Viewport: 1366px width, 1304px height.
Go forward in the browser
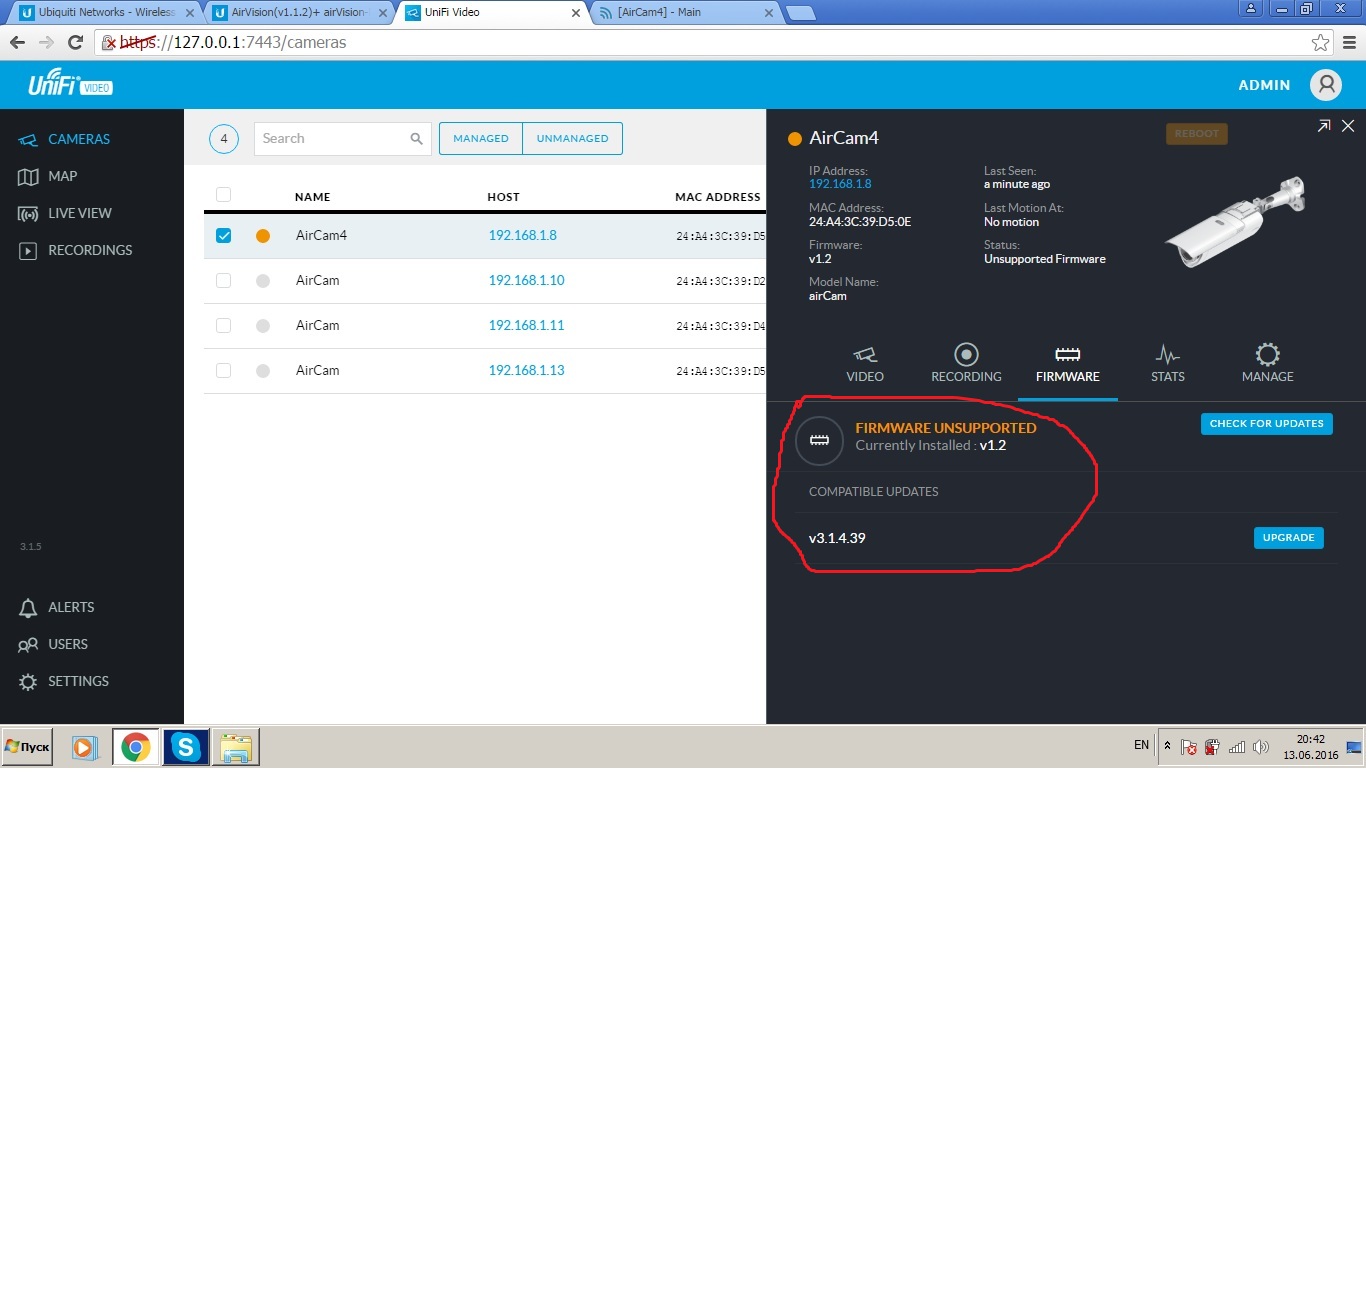click(46, 42)
